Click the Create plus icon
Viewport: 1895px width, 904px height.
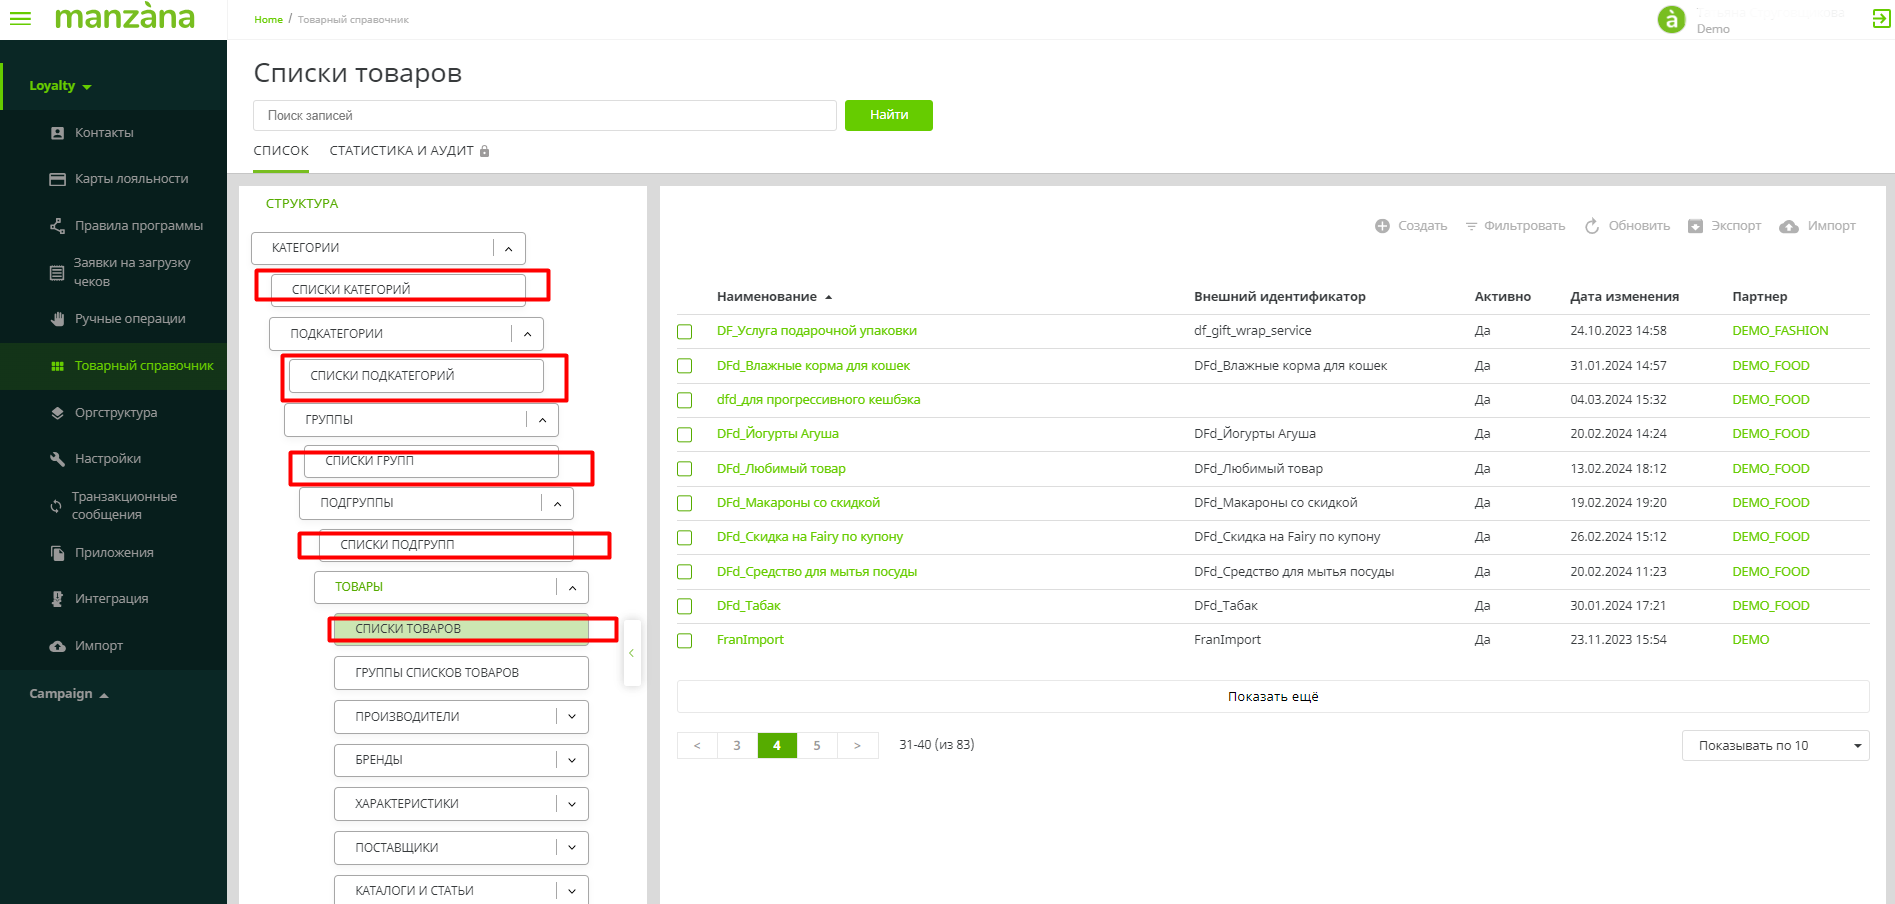tap(1382, 226)
